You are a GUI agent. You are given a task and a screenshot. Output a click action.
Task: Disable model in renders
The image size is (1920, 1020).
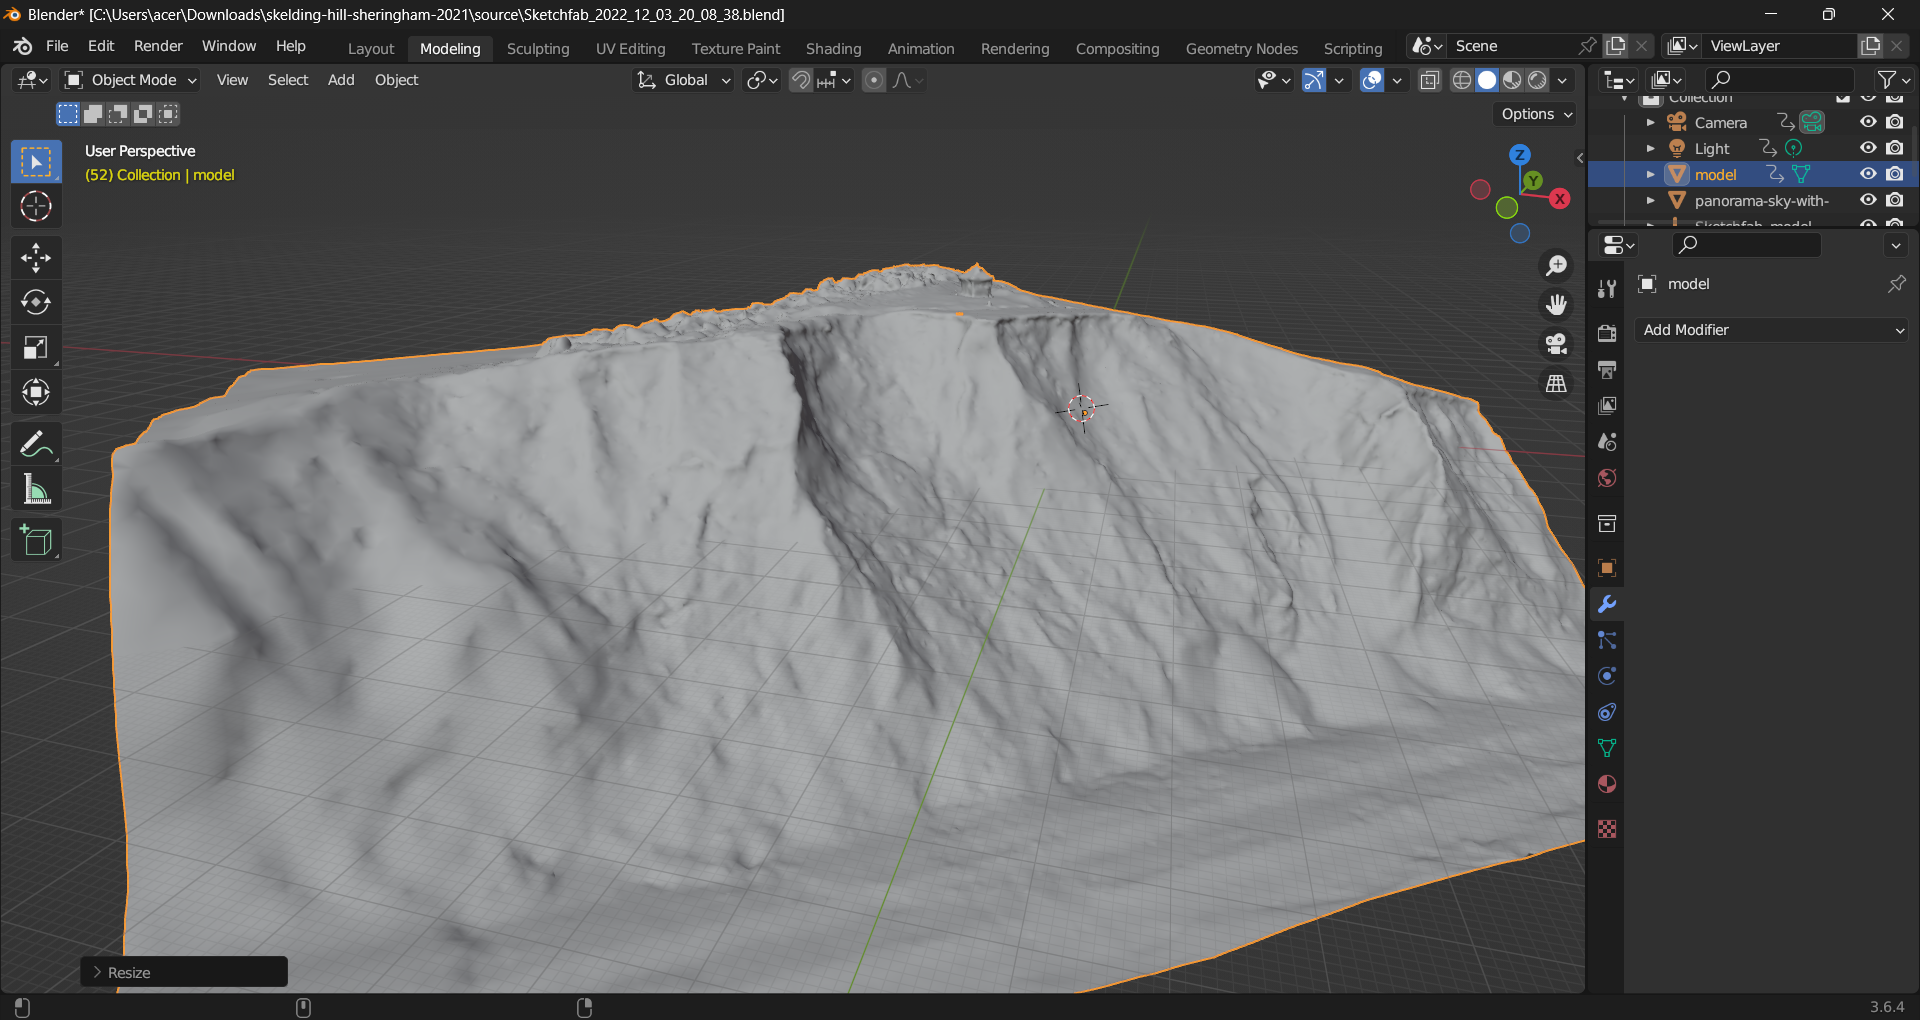[x=1894, y=174]
